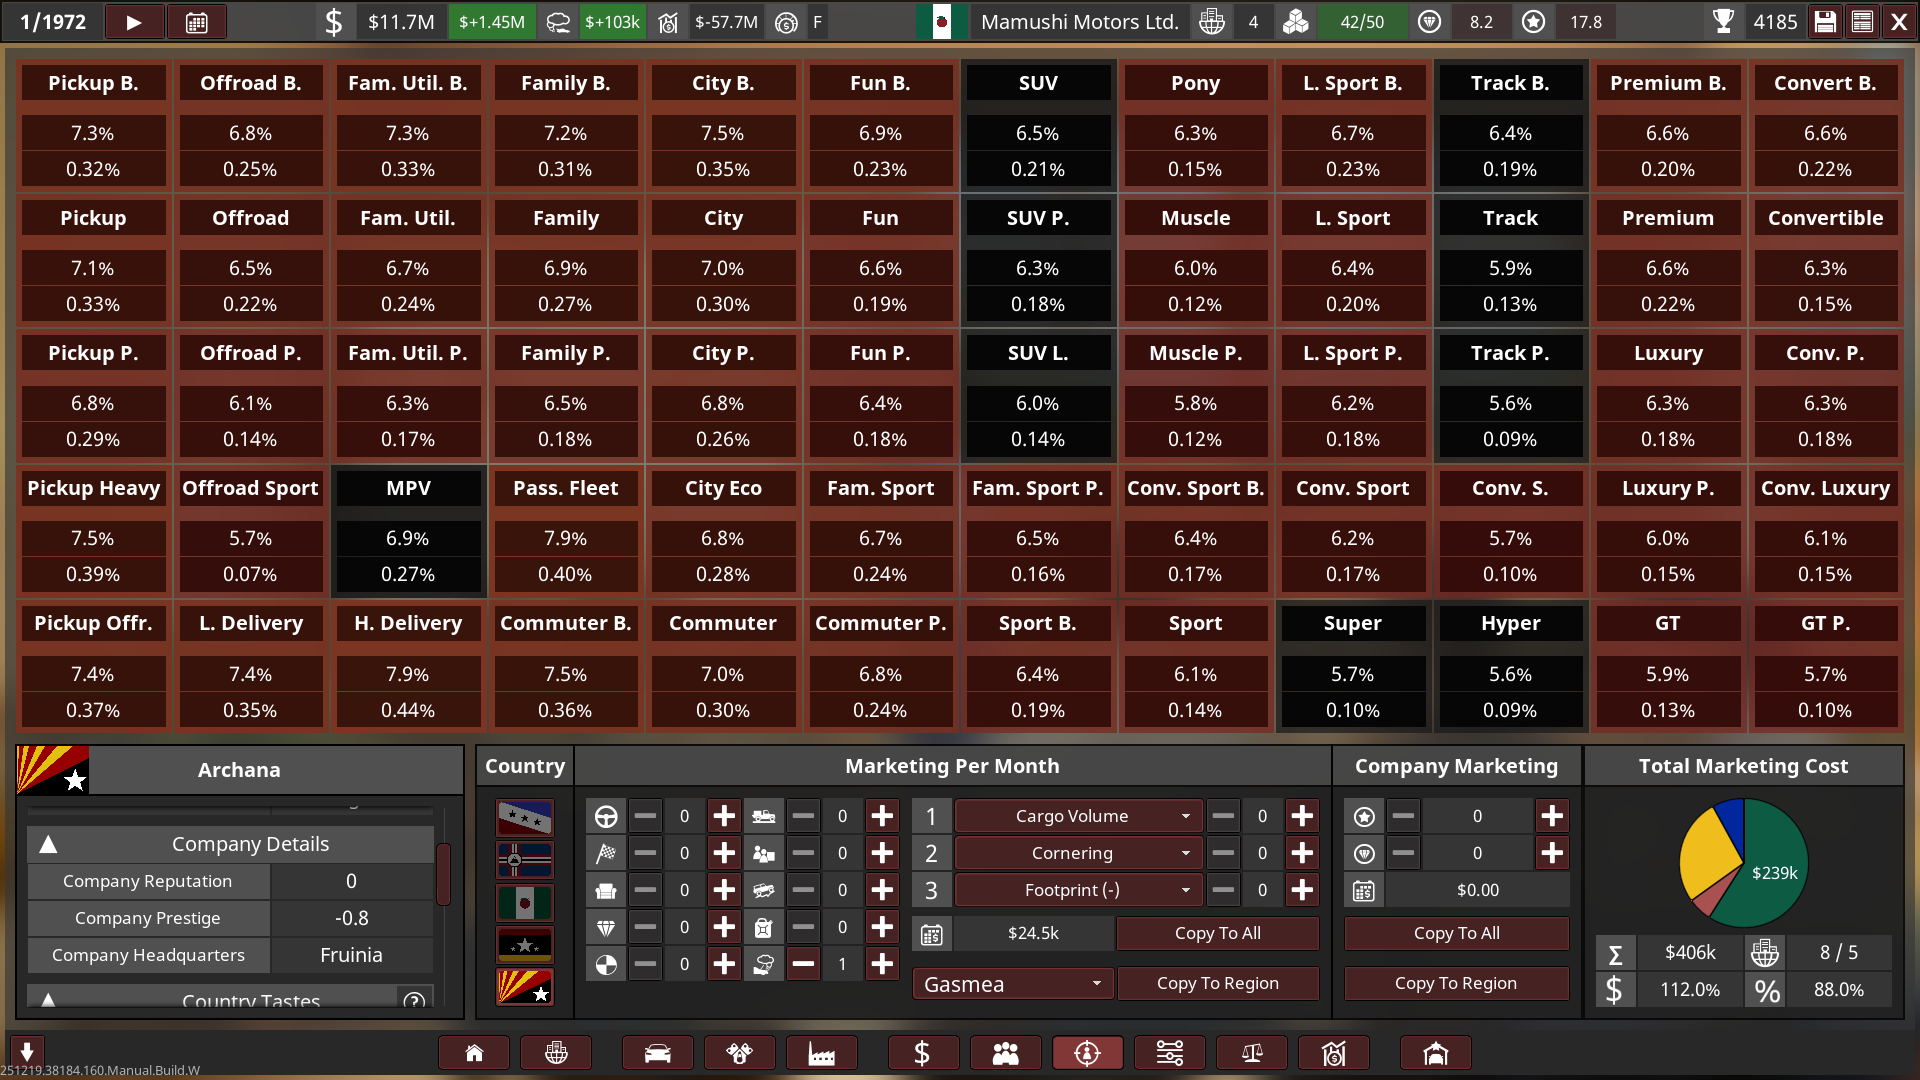Click the balance scales icon
Viewport: 1920px width, 1080px height.
click(1251, 1053)
